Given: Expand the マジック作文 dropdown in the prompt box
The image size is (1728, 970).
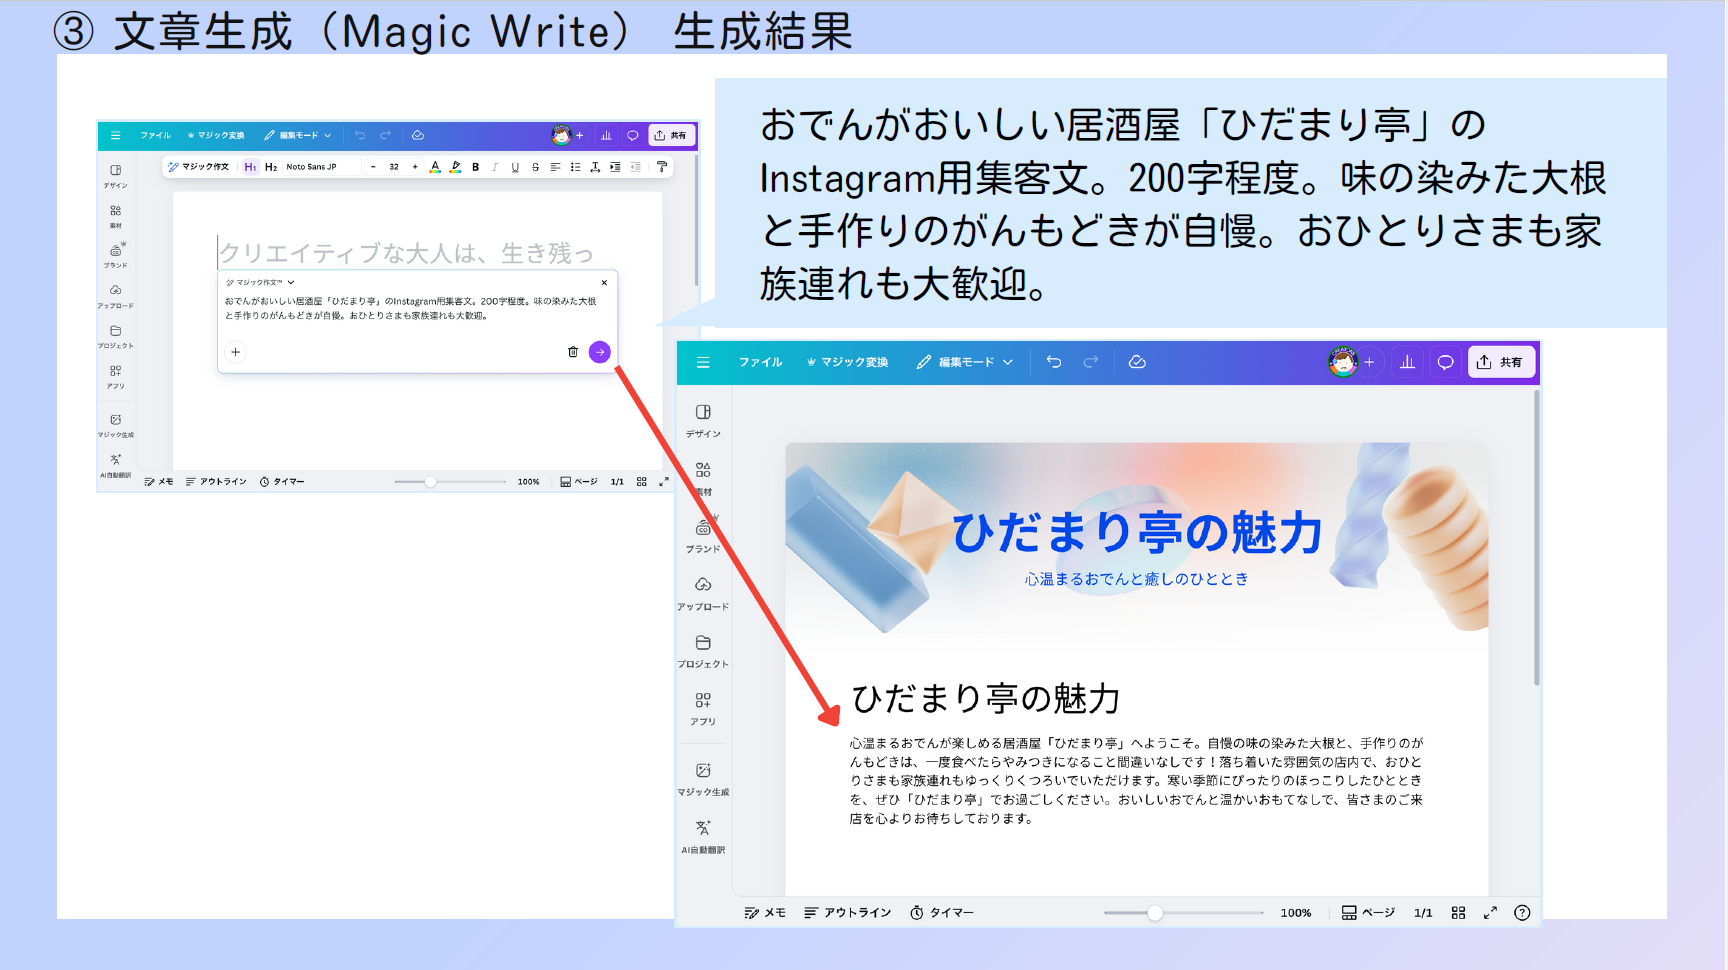Looking at the screenshot, I should [260, 282].
